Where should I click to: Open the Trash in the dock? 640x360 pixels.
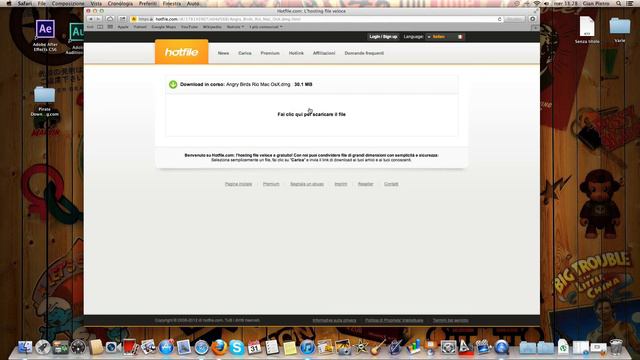(616, 347)
